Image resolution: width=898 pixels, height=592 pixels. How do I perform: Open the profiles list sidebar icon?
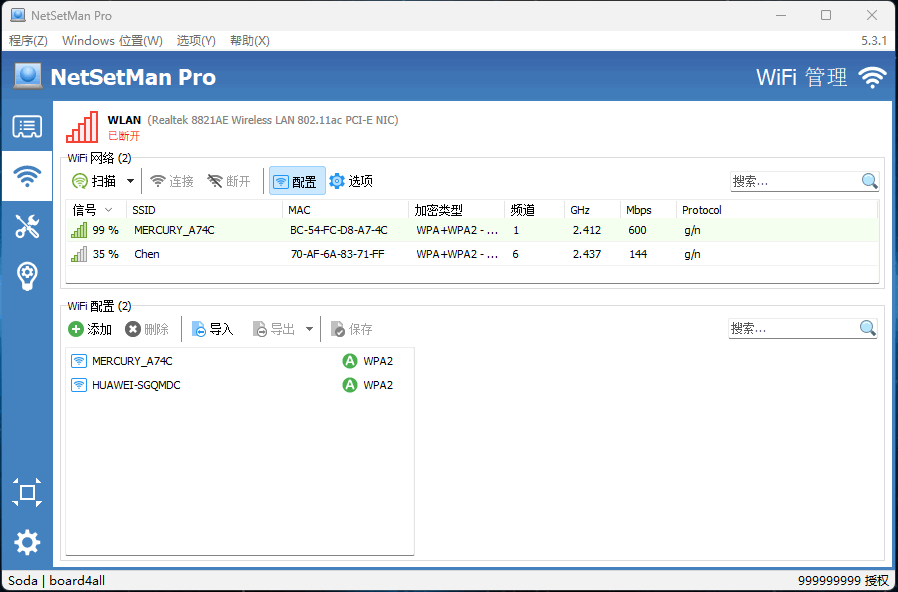[x=27, y=127]
